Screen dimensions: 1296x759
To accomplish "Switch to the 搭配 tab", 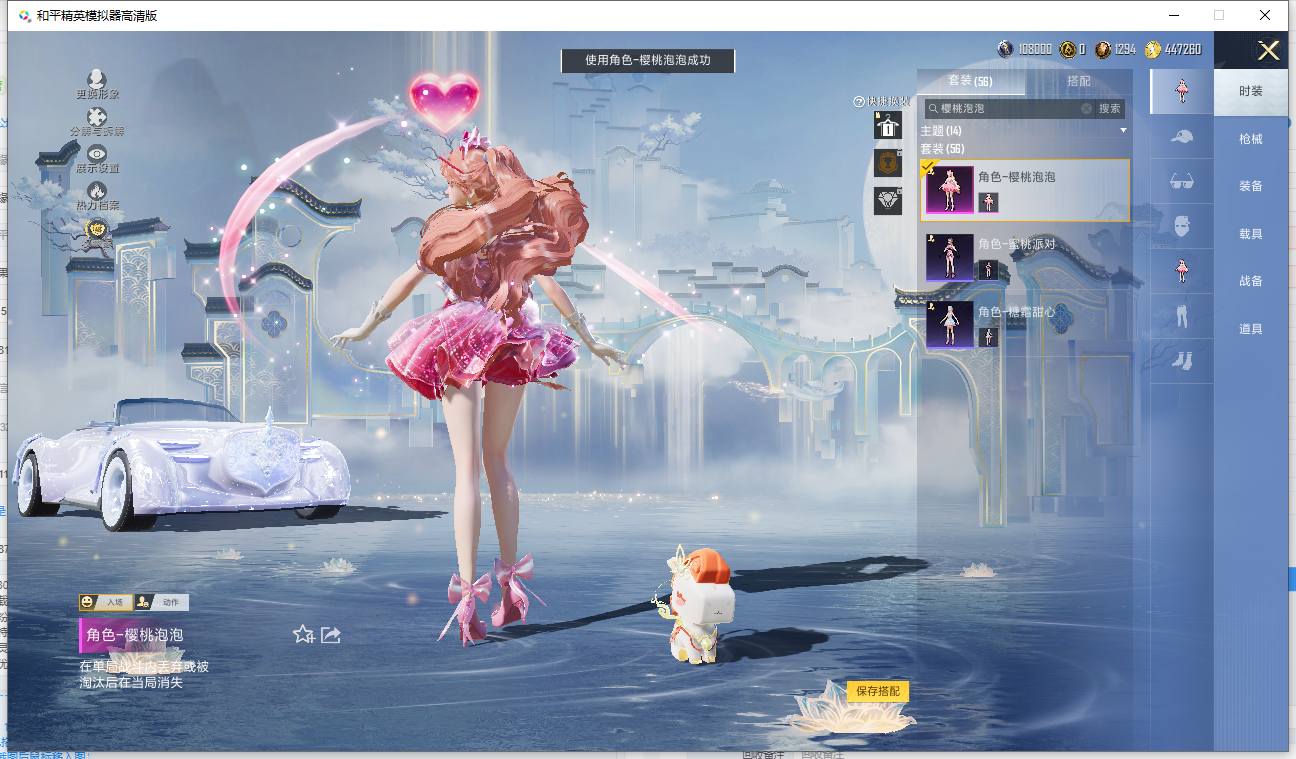I will [x=1079, y=81].
